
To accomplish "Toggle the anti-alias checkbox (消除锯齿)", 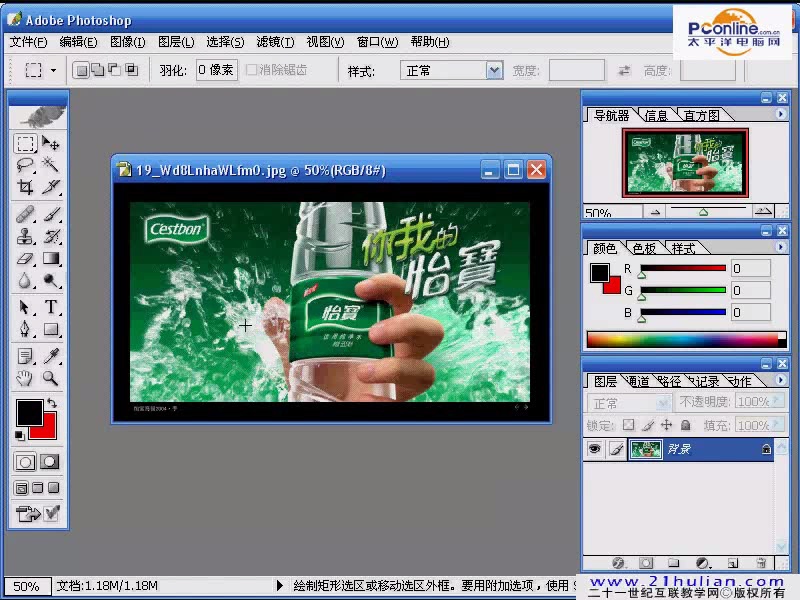I will pyautogui.click(x=251, y=70).
